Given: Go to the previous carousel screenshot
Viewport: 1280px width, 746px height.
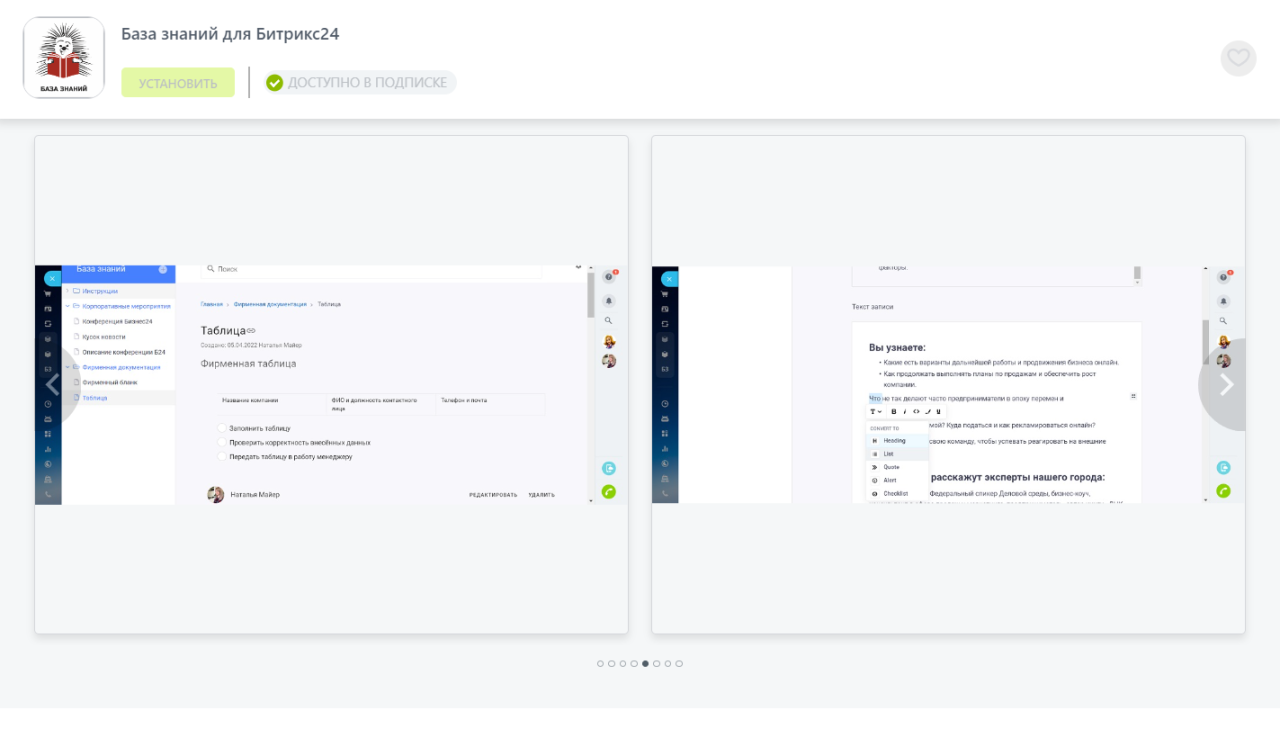Looking at the screenshot, I should tap(52, 385).
